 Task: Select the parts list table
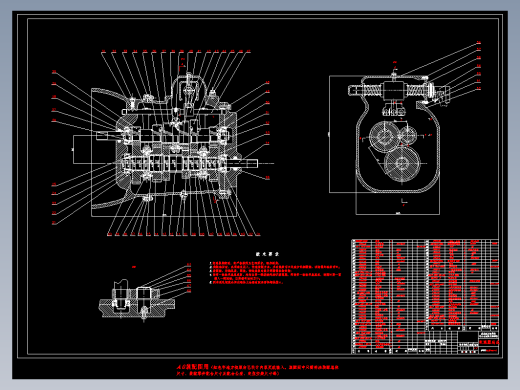[x=425, y=297]
